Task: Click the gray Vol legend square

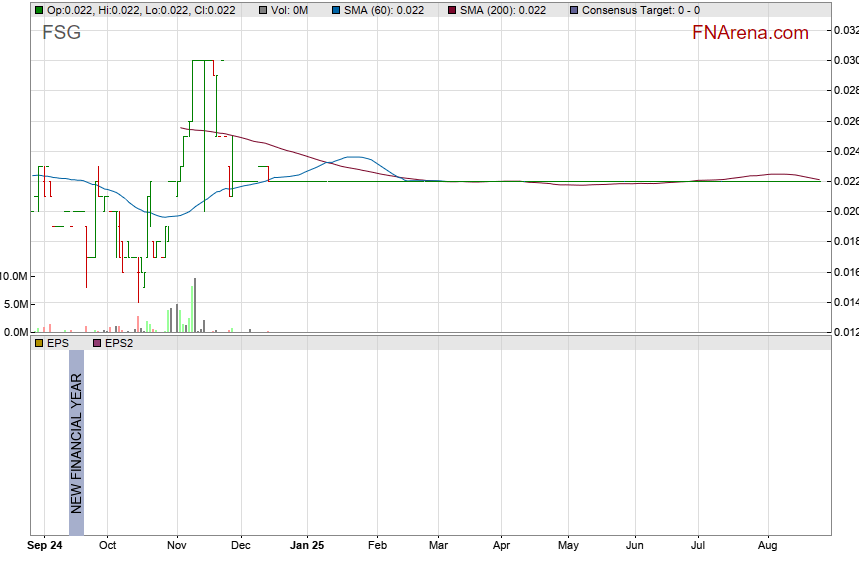Action: [263, 10]
